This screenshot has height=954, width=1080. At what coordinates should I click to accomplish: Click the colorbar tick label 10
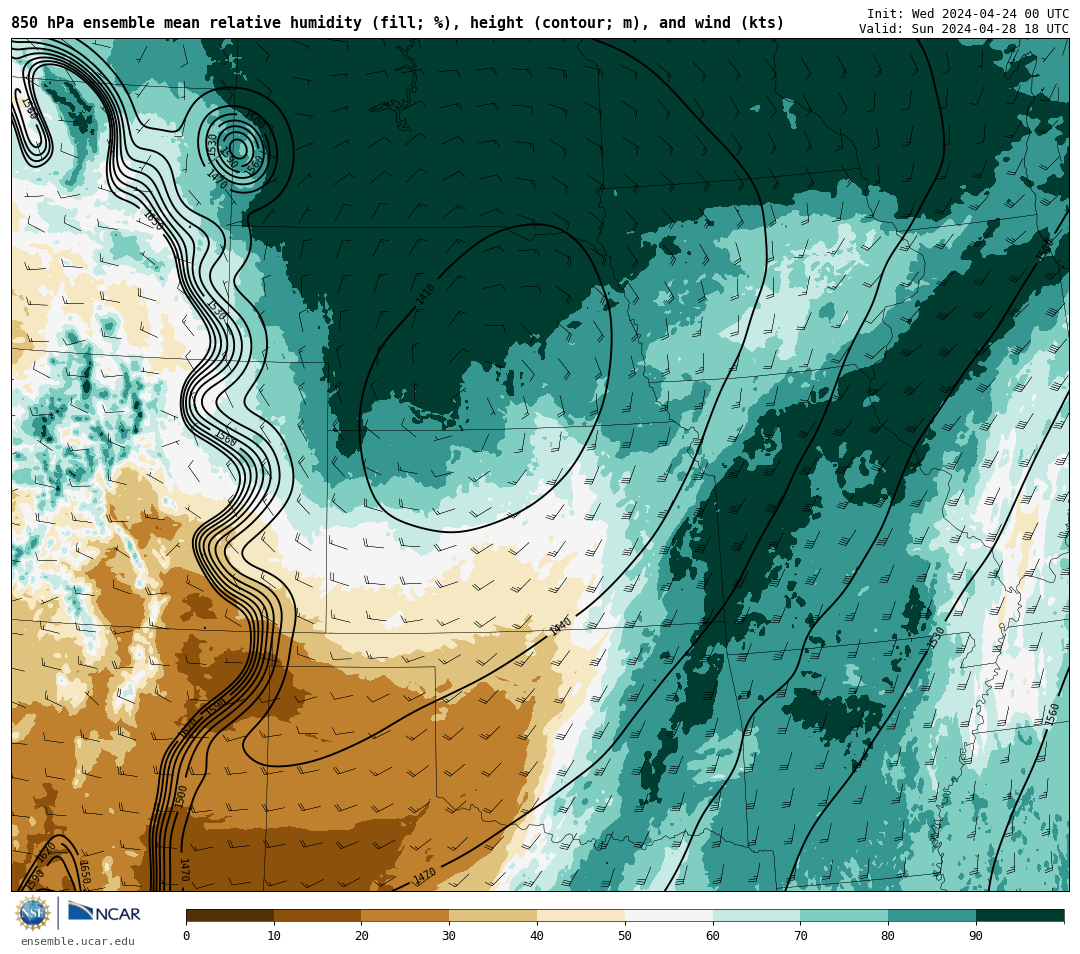coord(274,935)
